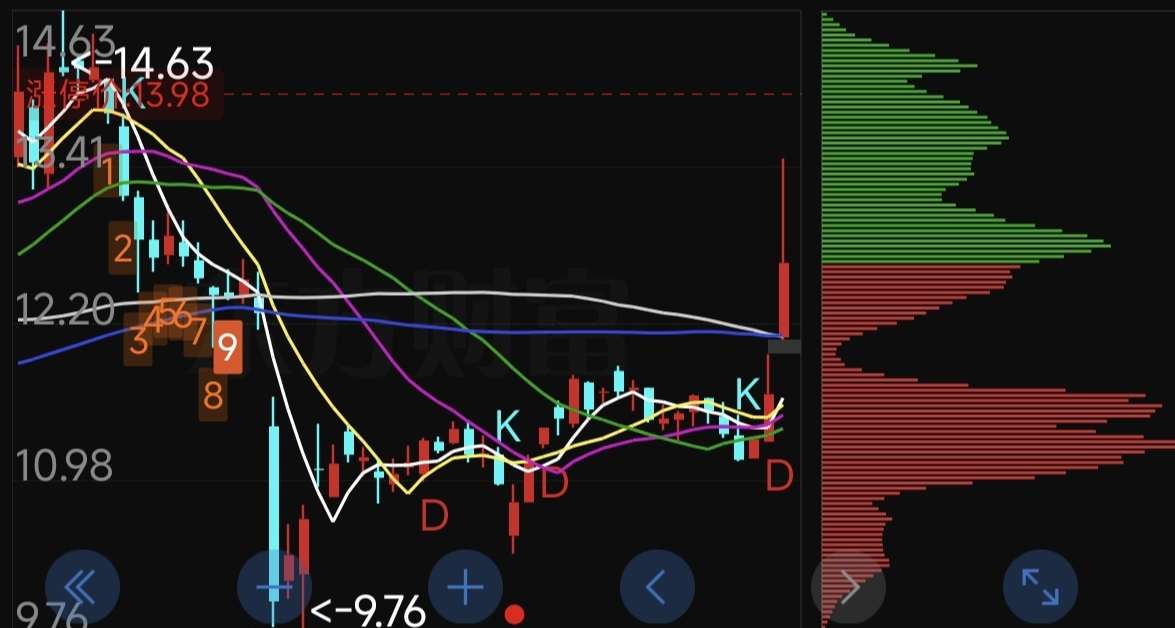
Task: Select the orange 1 sequence marker
Action: [x=107, y=173]
